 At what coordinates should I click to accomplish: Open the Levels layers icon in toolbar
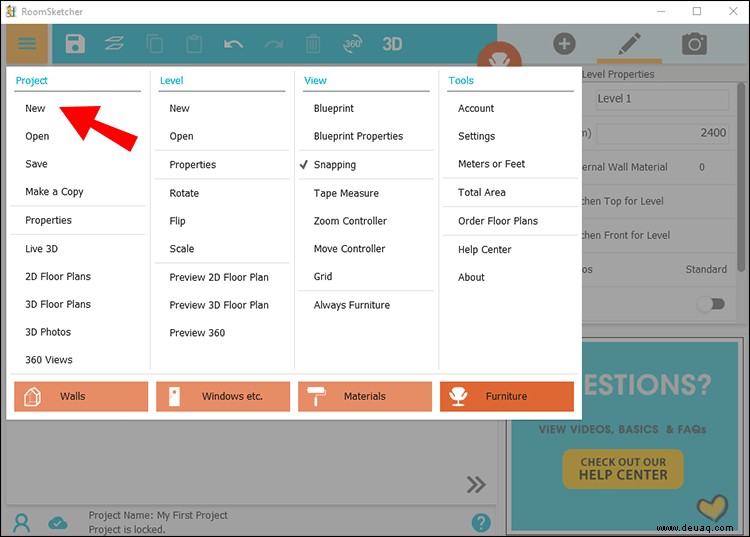point(114,44)
